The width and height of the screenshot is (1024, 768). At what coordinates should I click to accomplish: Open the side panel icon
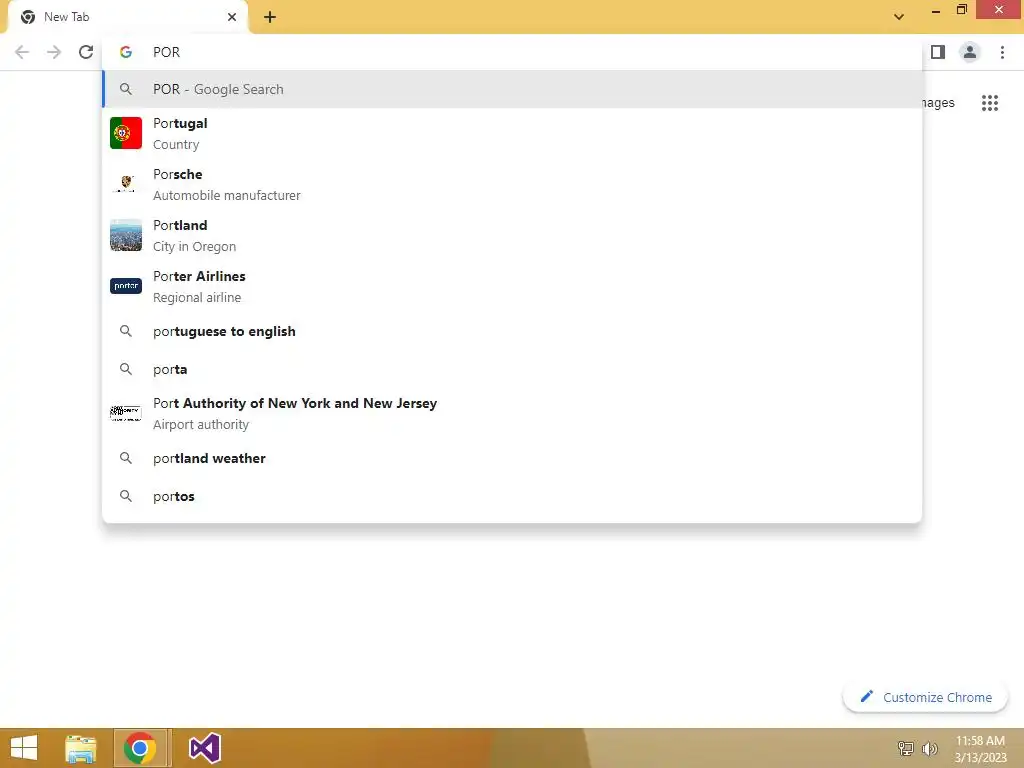pos(938,52)
